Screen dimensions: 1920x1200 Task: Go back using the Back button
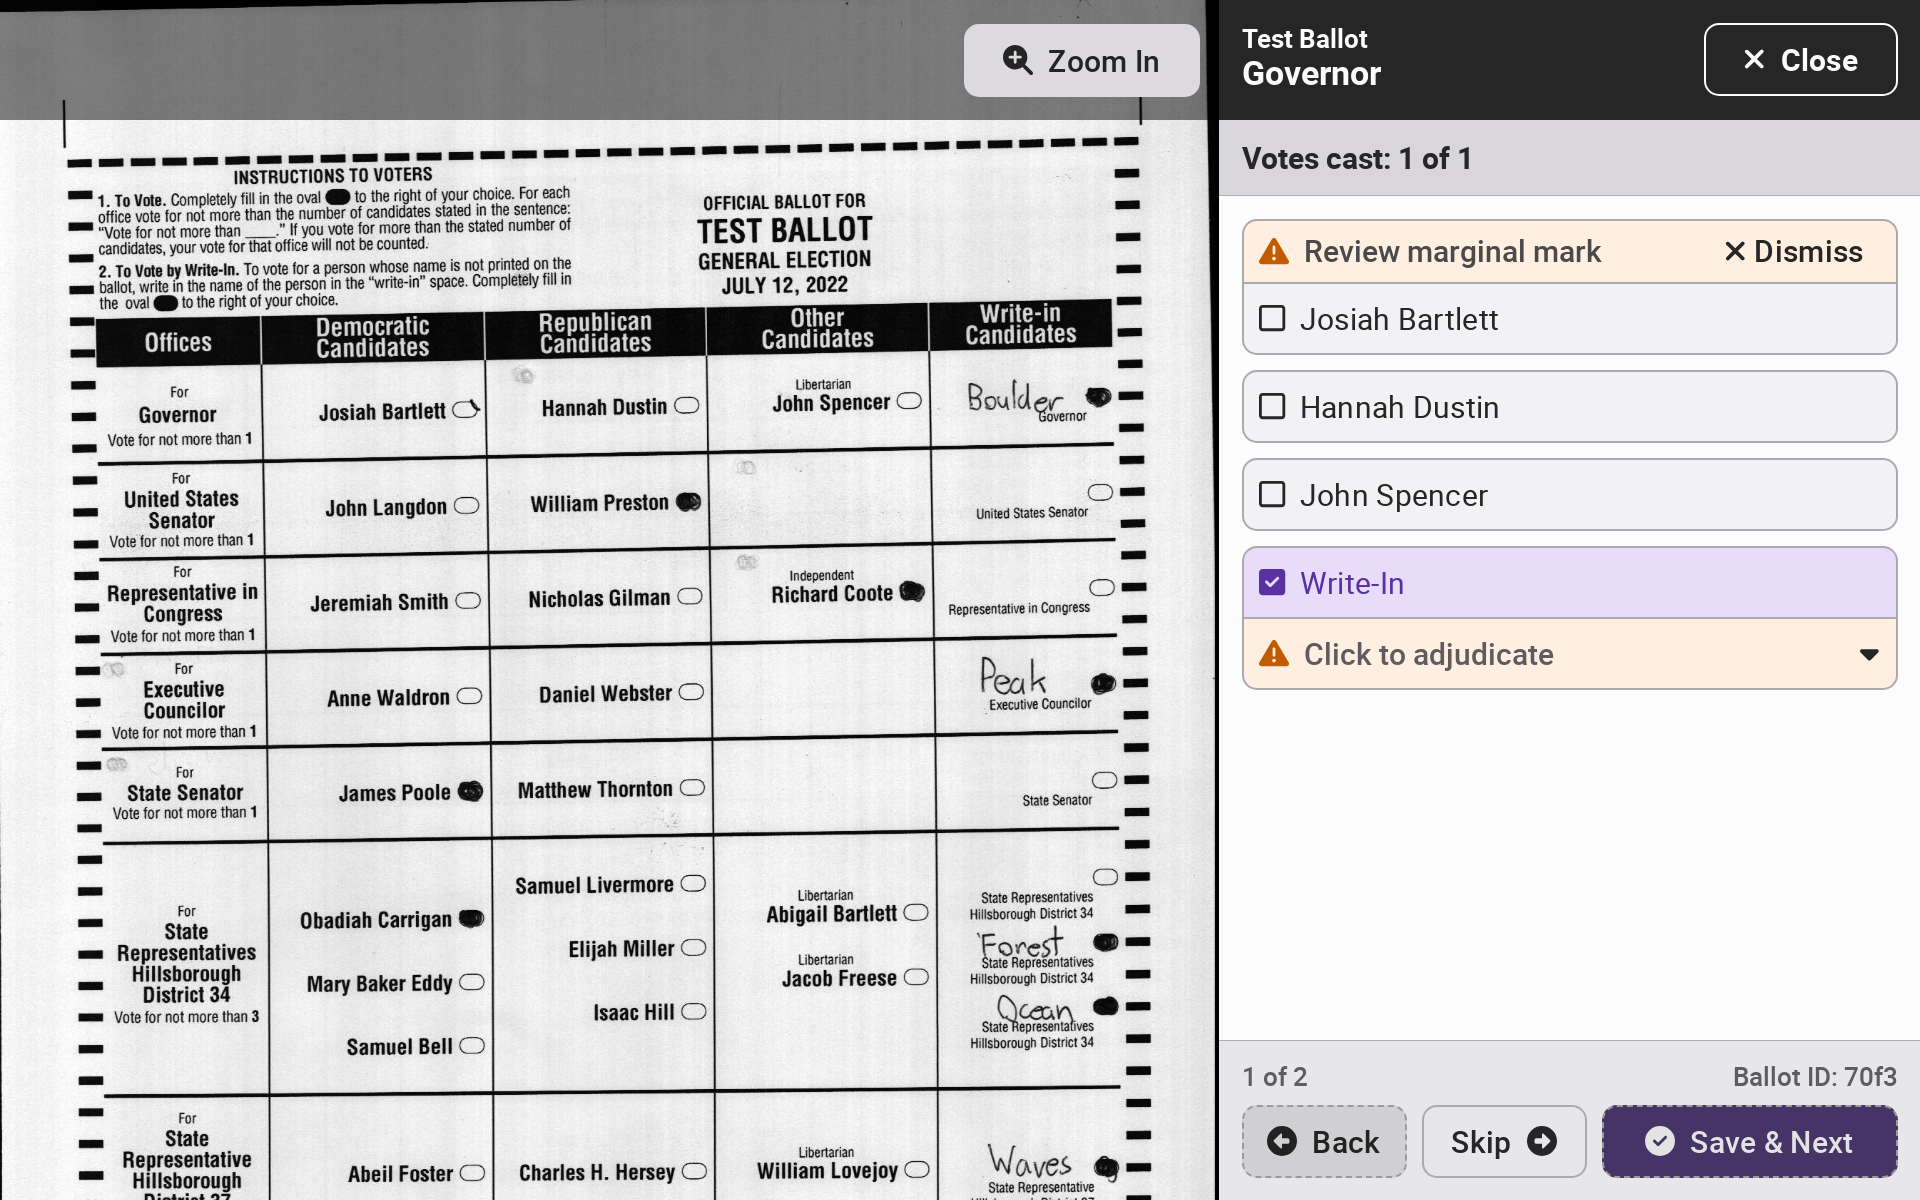coord(1324,1141)
